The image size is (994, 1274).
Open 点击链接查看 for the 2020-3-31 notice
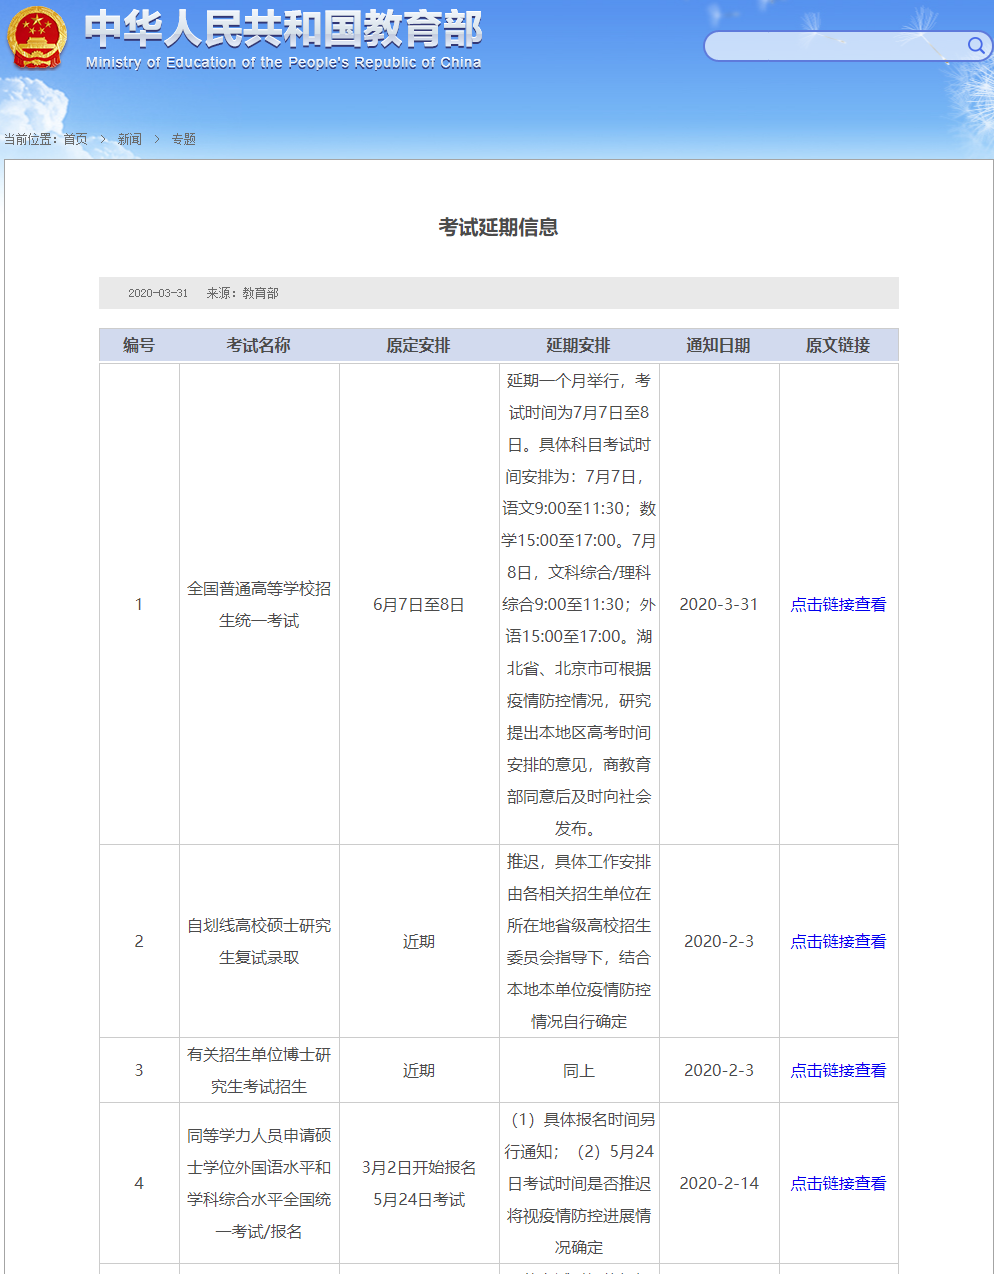(838, 604)
